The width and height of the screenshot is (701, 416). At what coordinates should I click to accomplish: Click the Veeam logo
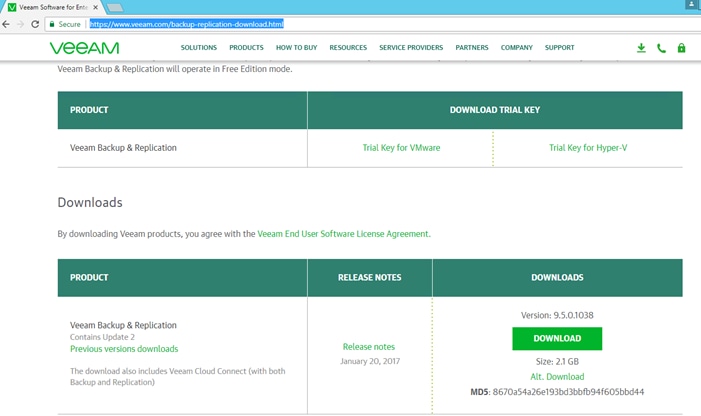pos(84,48)
